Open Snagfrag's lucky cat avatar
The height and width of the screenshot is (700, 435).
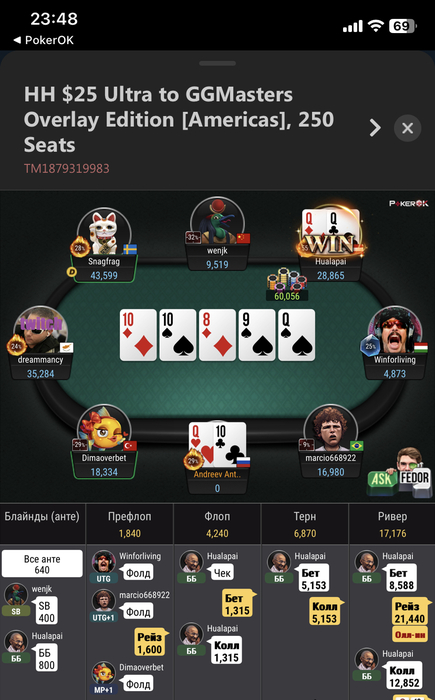tap(105, 231)
